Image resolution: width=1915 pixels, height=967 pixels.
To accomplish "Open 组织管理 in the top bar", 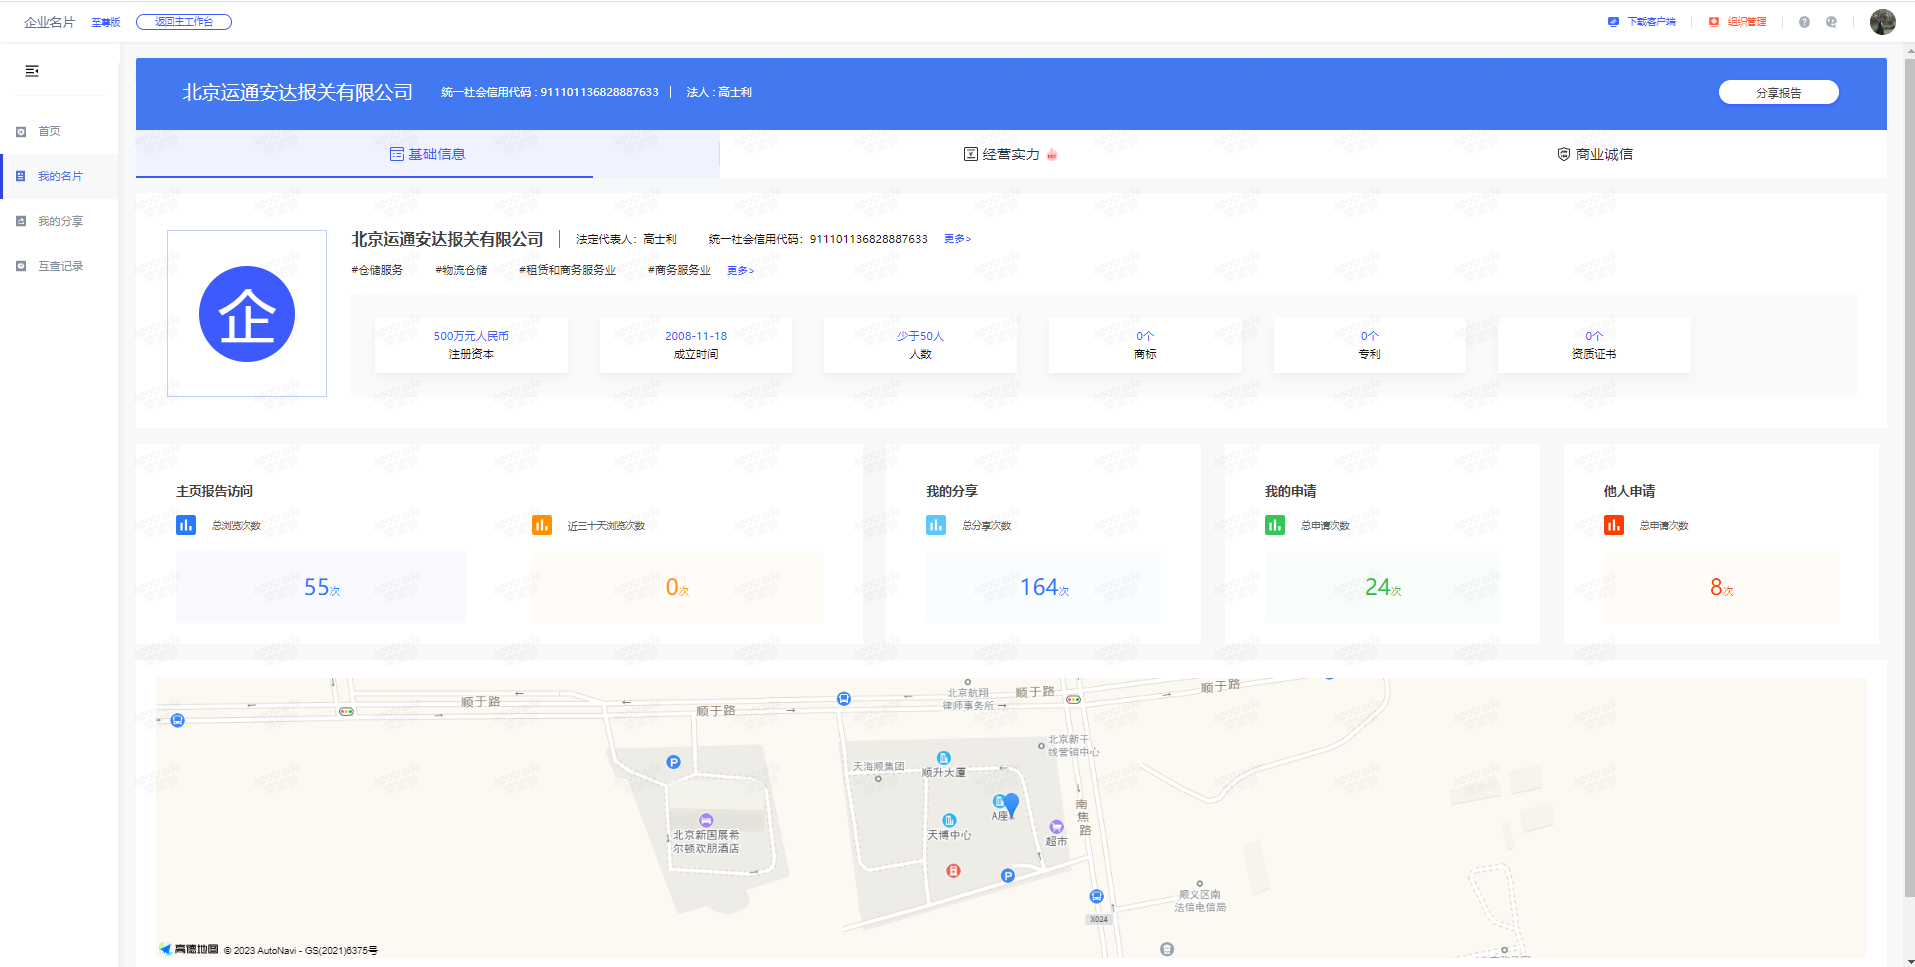I will pyautogui.click(x=1738, y=22).
